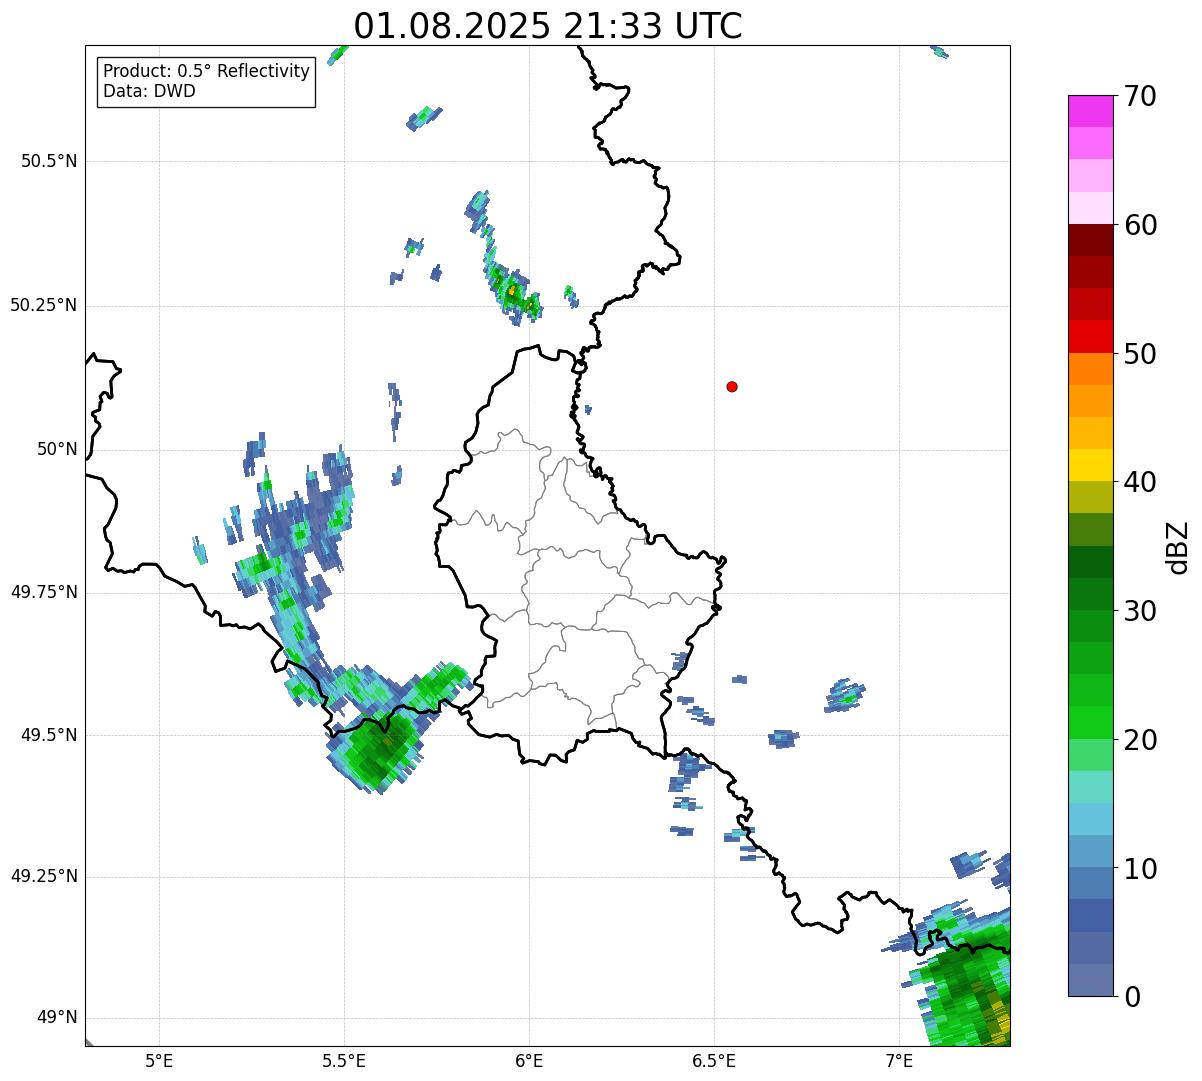Click the "dBZ" colorbar label
The image size is (1202, 1081).
[1178, 547]
